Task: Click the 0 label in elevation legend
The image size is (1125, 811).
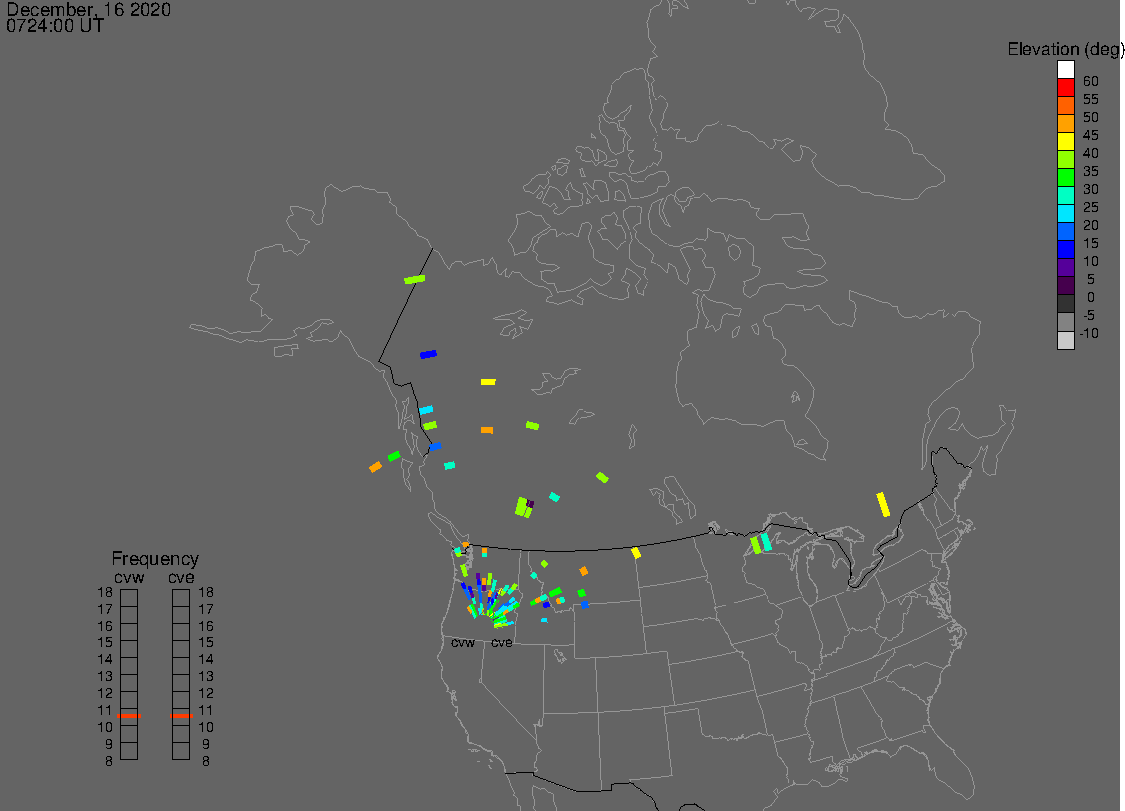Action: click(1091, 297)
